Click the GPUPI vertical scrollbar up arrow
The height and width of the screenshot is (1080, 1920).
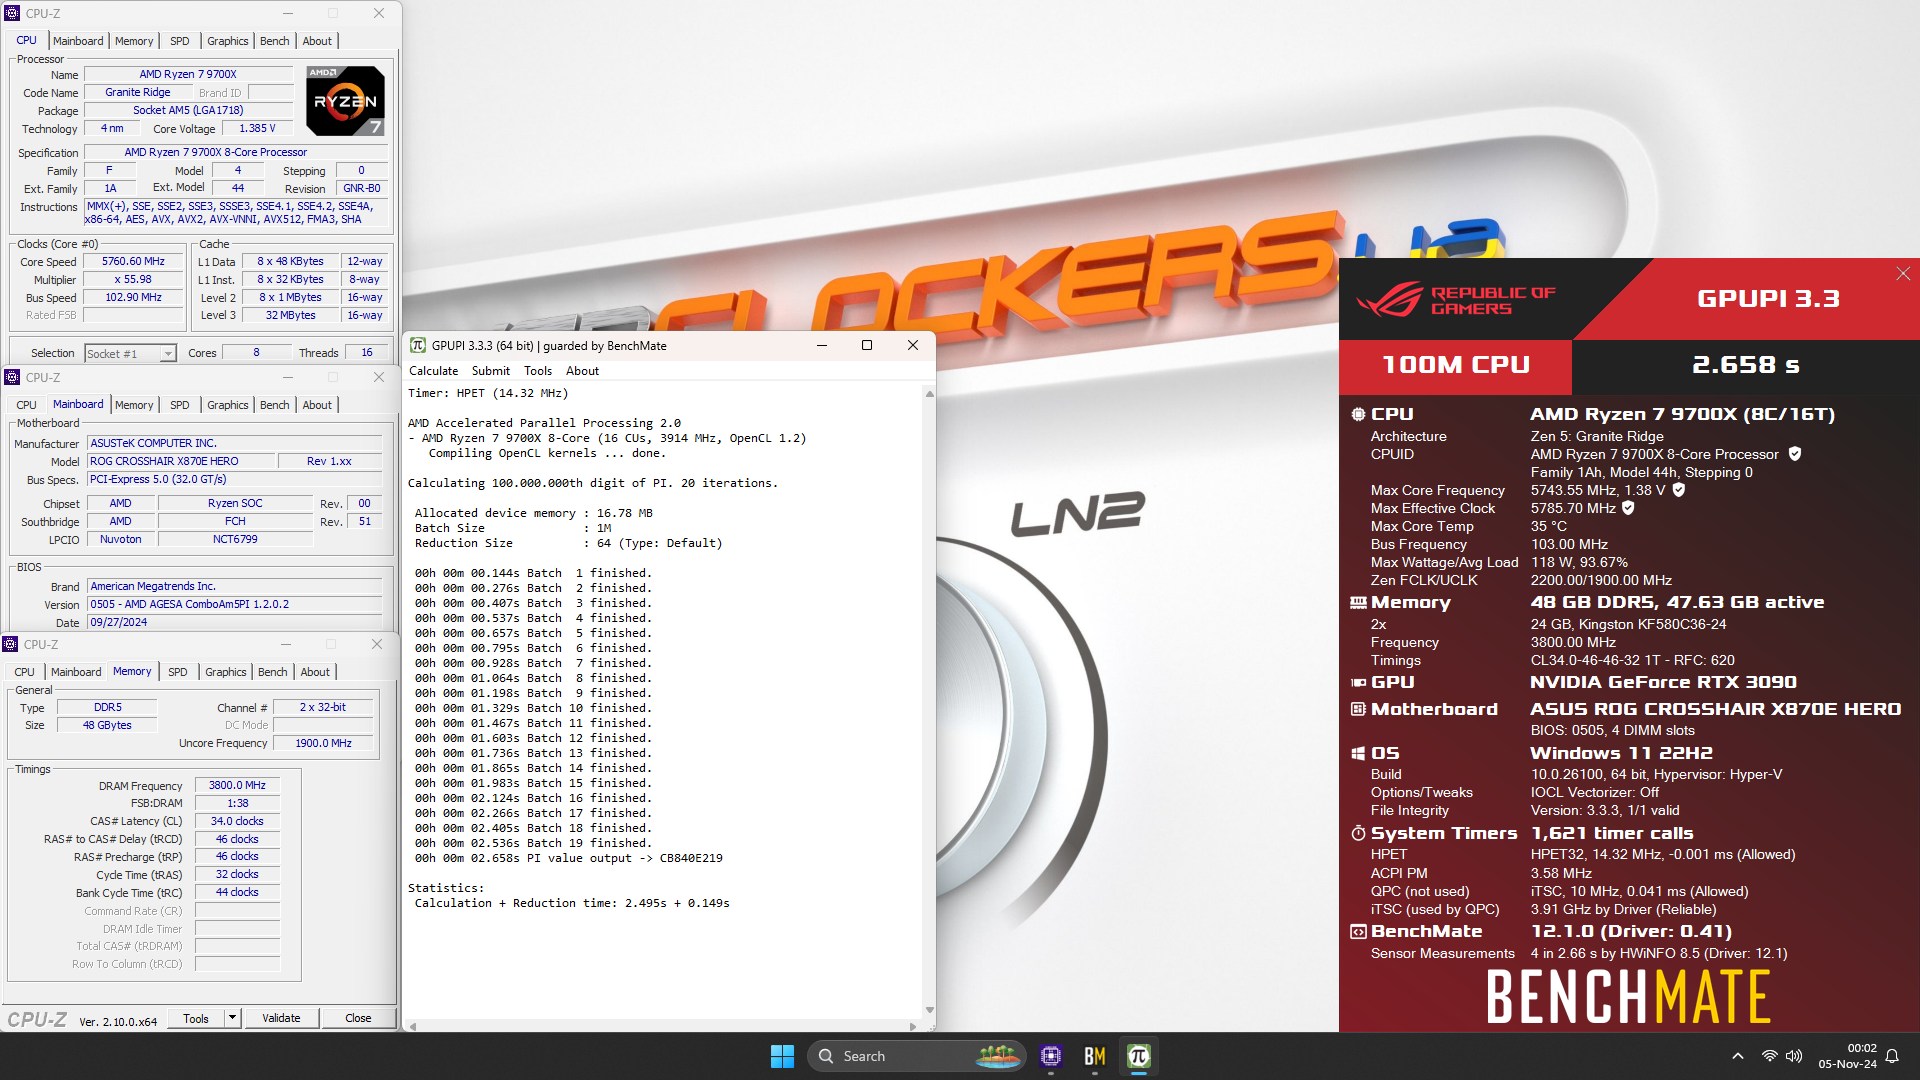(x=929, y=394)
